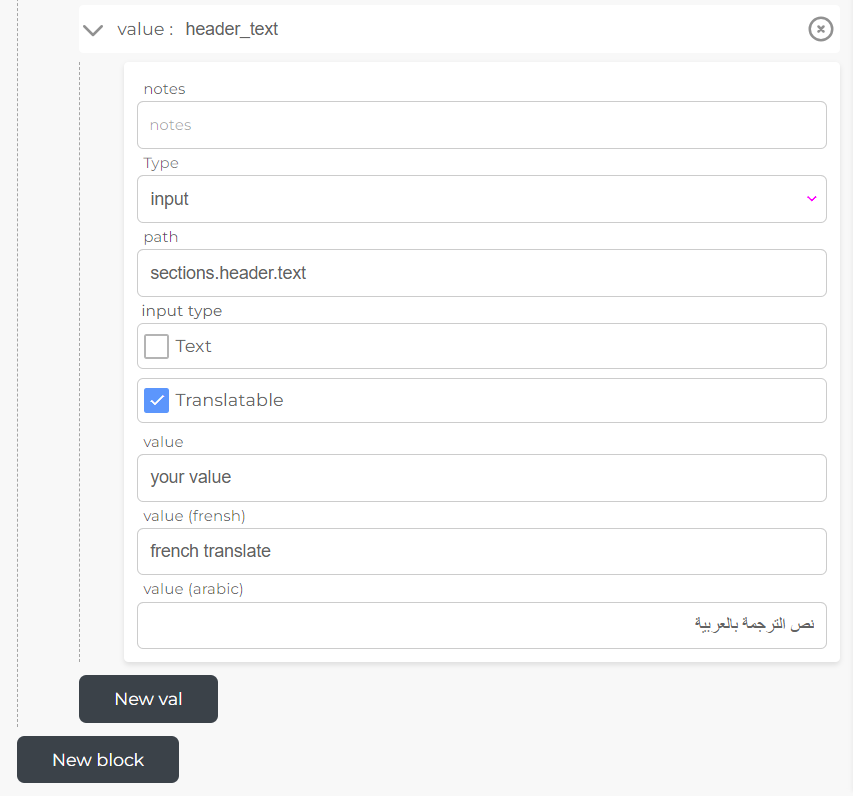853x796 pixels.
Task: Click the value field with 'your value'
Action: (481, 478)
